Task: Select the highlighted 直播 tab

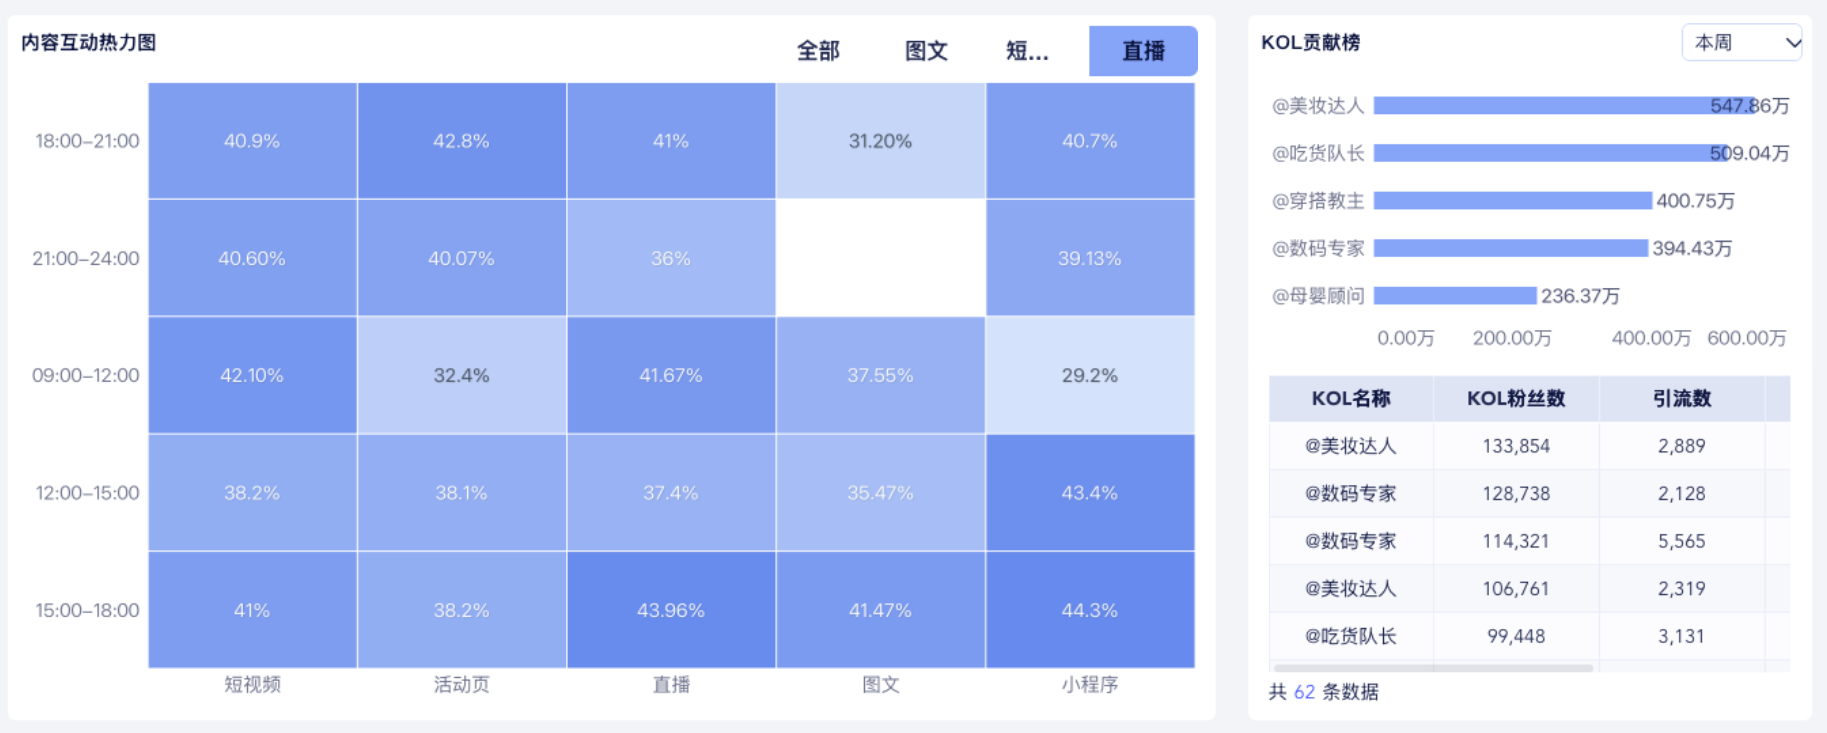Action: pos(1143,51)
